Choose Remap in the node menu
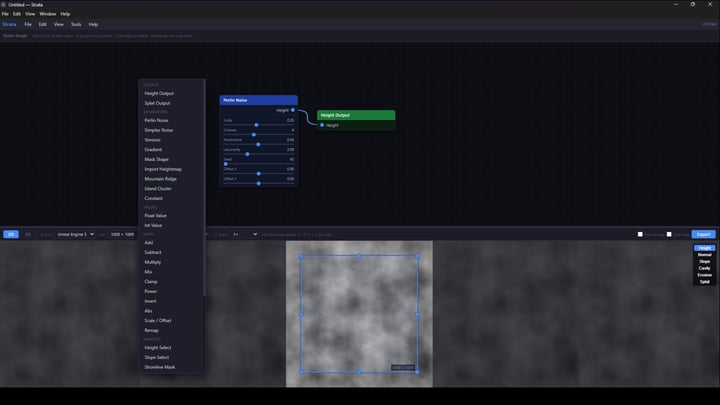The height and width of the screenshot is (405, 720). pyautogui.click(x=171, y=331)
